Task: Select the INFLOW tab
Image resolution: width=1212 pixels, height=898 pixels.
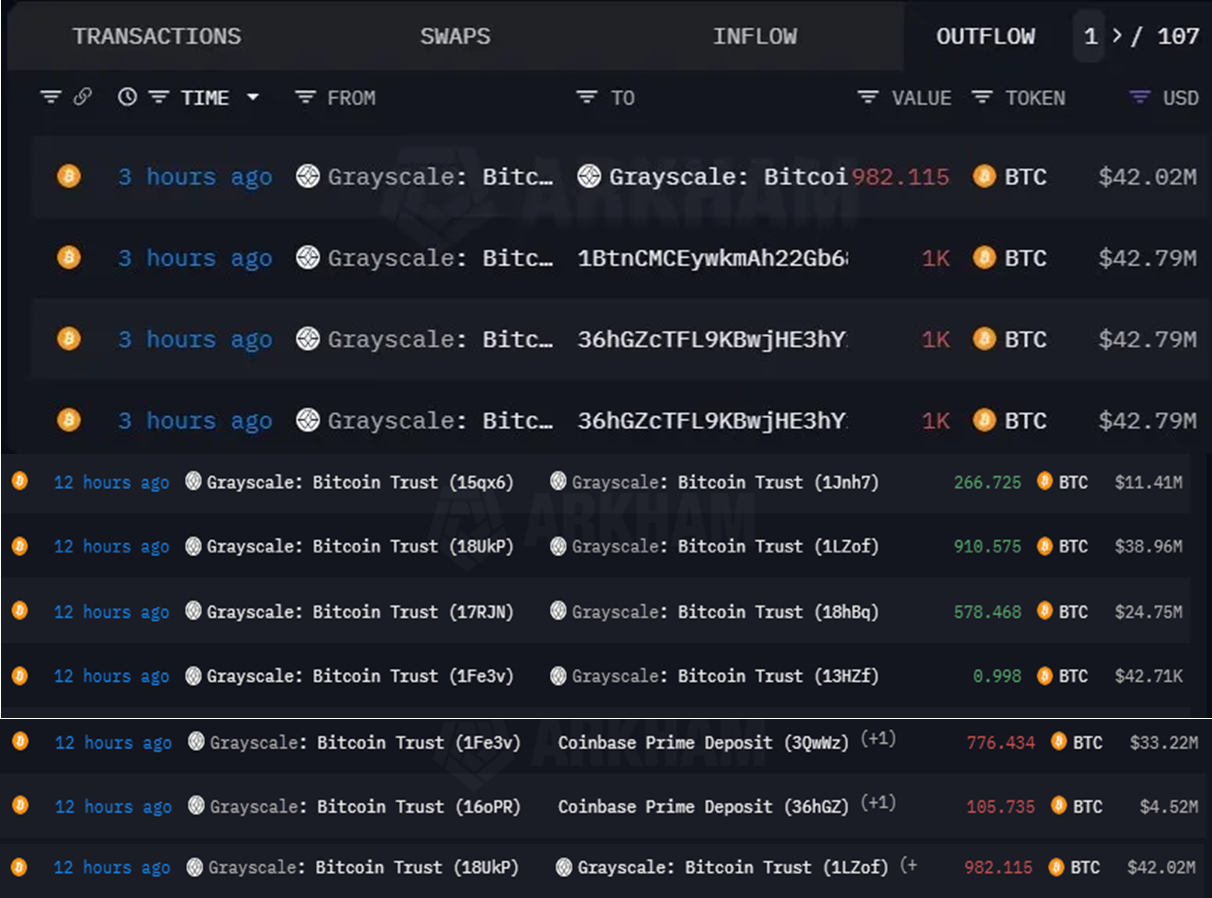Action: point(754,37)
